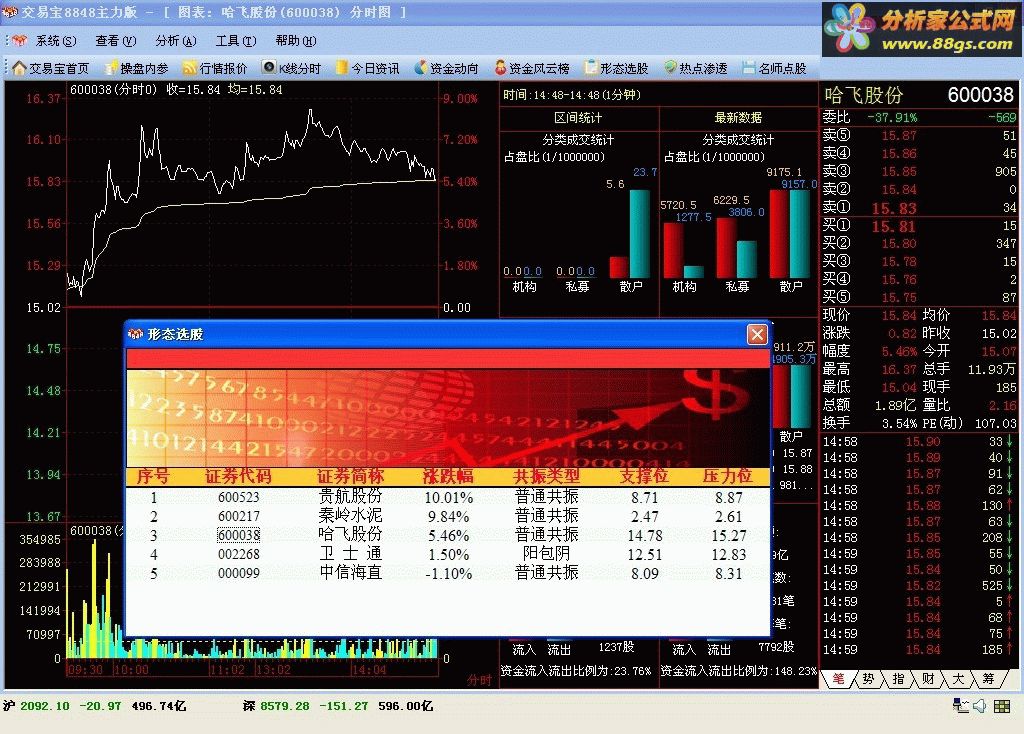Click the 深 index value 8579.28

pos(285,706)
